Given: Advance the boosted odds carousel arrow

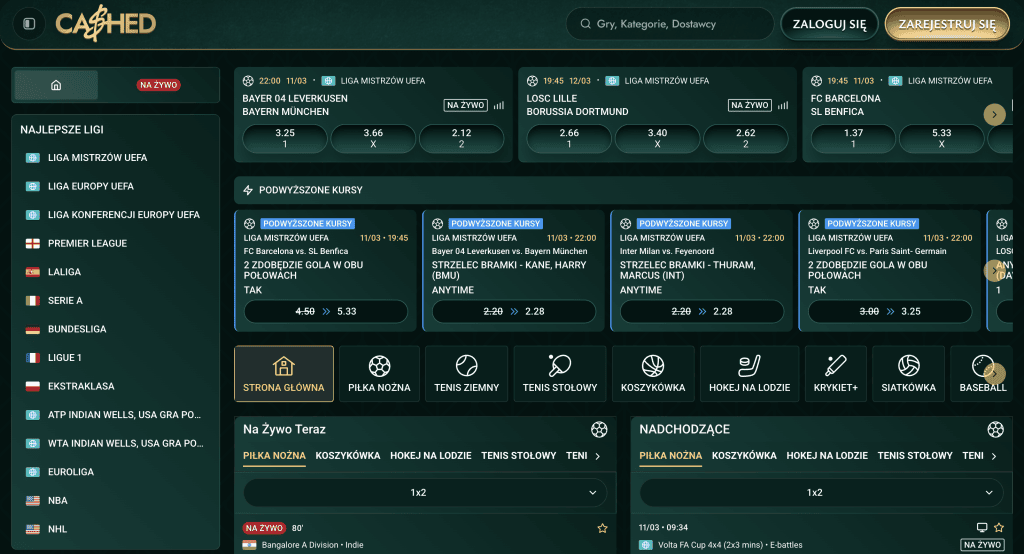Looking at the screenshot, I should (x=994, y=270).
